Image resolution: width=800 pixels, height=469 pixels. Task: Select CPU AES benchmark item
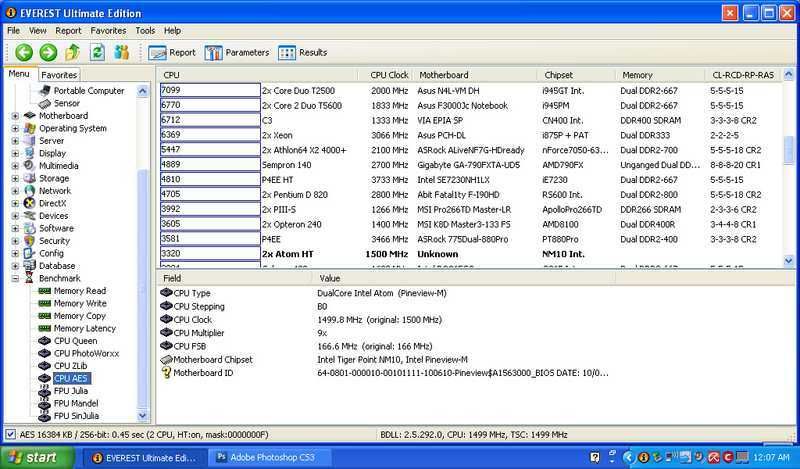coord(71,378)
